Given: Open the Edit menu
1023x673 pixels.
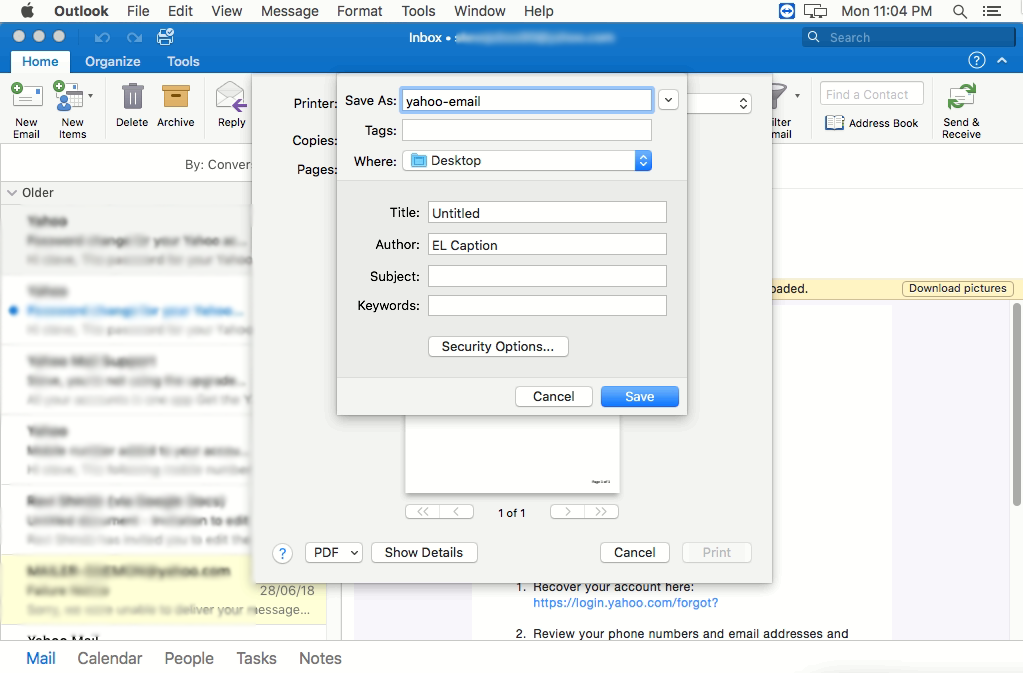Looking at the screenshot, I should pyautogui.click(x=180, y=11).
